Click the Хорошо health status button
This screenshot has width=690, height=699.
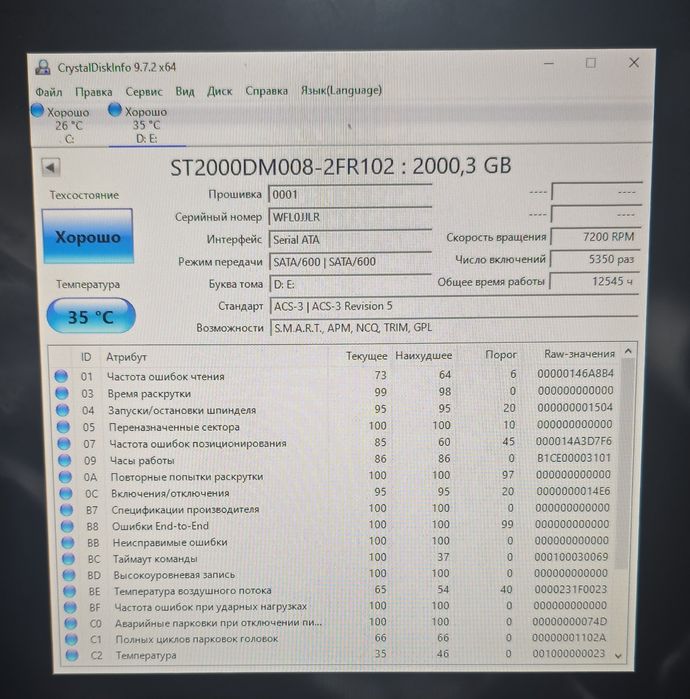coord(87,236)
